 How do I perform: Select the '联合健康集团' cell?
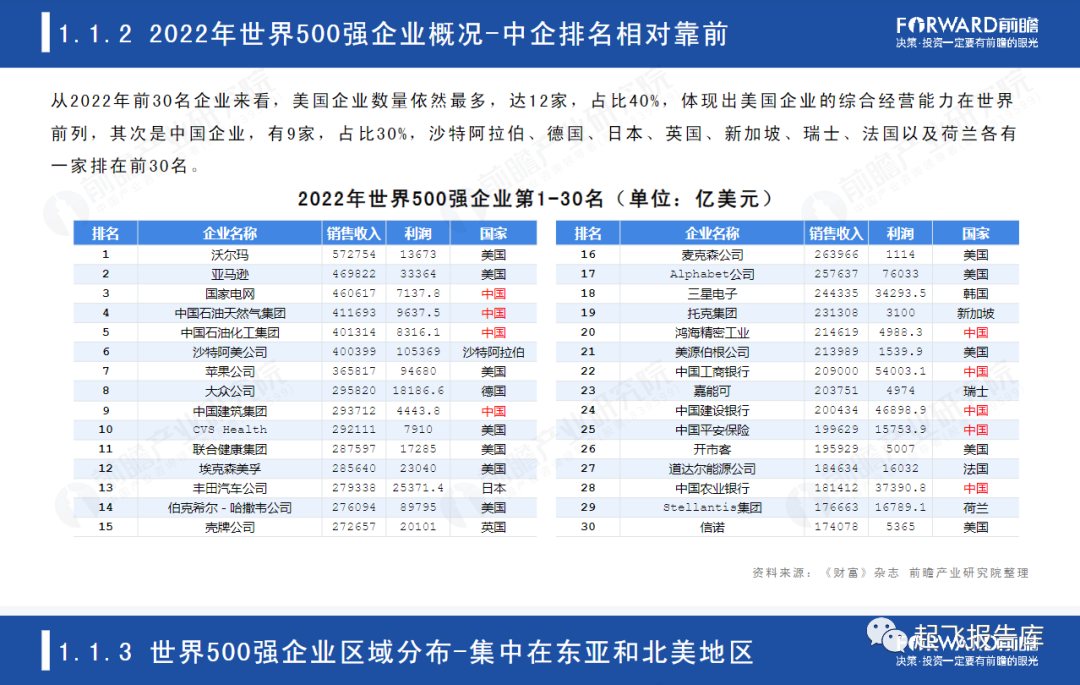tap(229, 450)
